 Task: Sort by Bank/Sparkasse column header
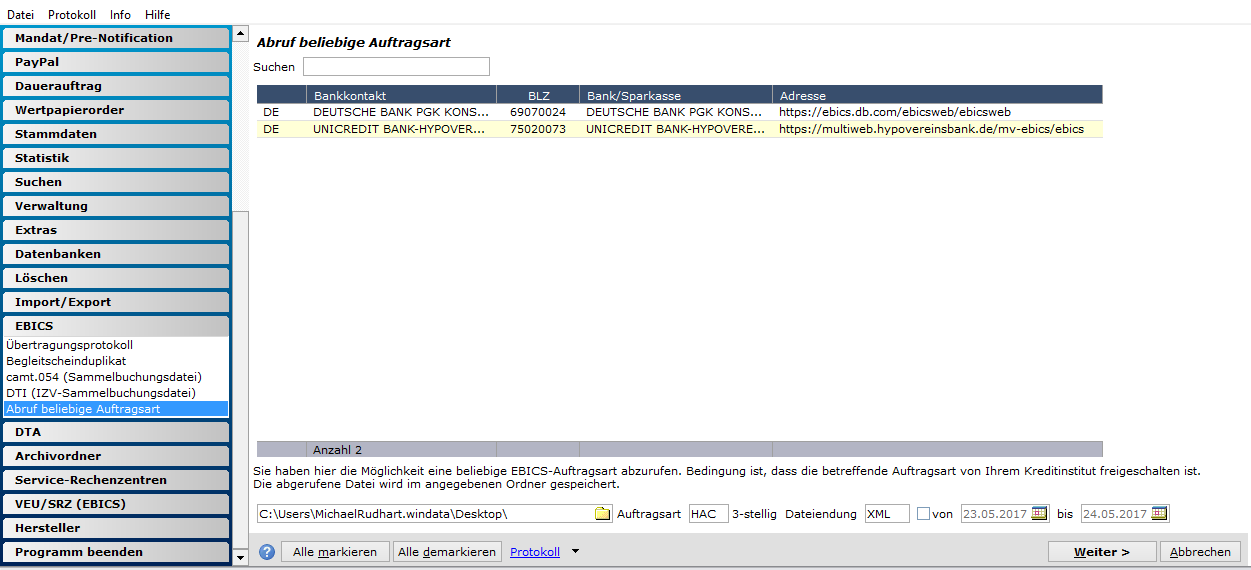point(676,95)
